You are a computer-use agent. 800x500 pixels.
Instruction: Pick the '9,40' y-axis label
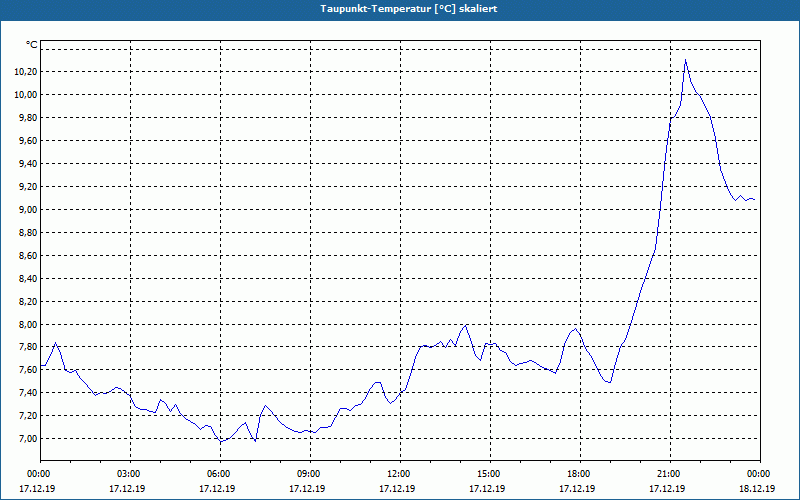28,163
